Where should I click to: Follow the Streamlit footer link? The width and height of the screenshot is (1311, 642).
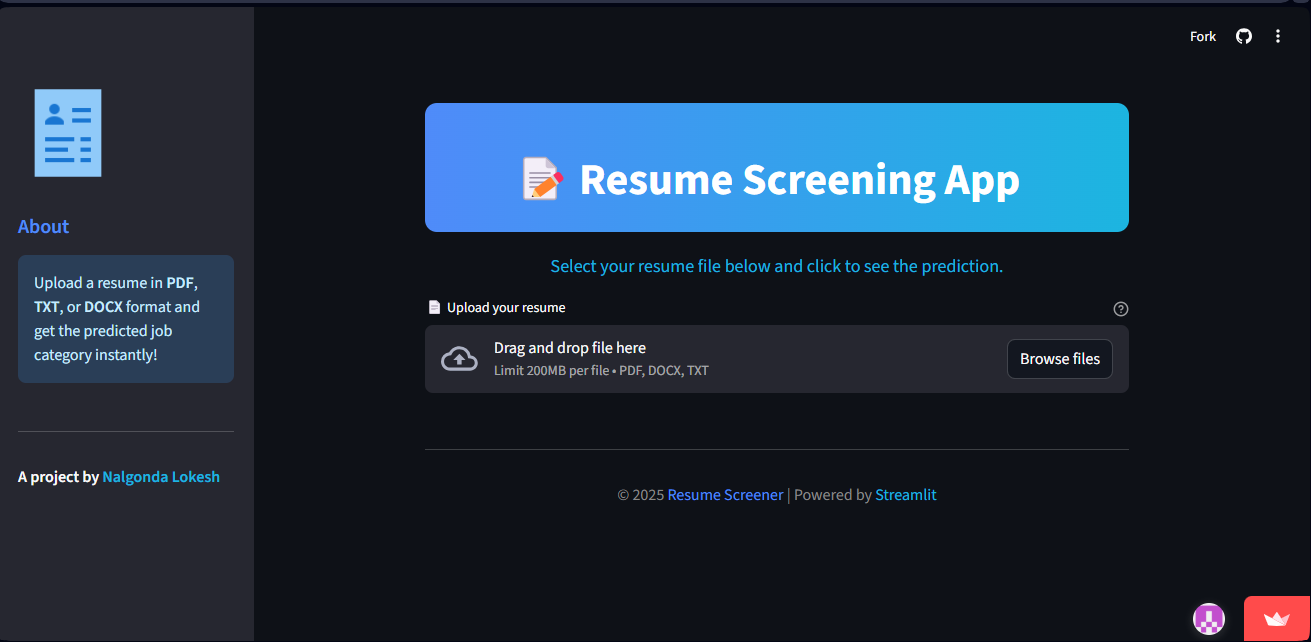click(905, 495)
